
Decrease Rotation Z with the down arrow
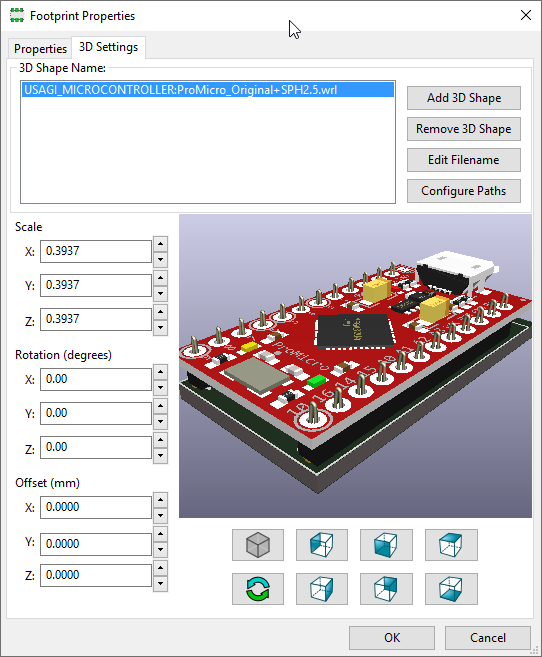click(160, 455)
